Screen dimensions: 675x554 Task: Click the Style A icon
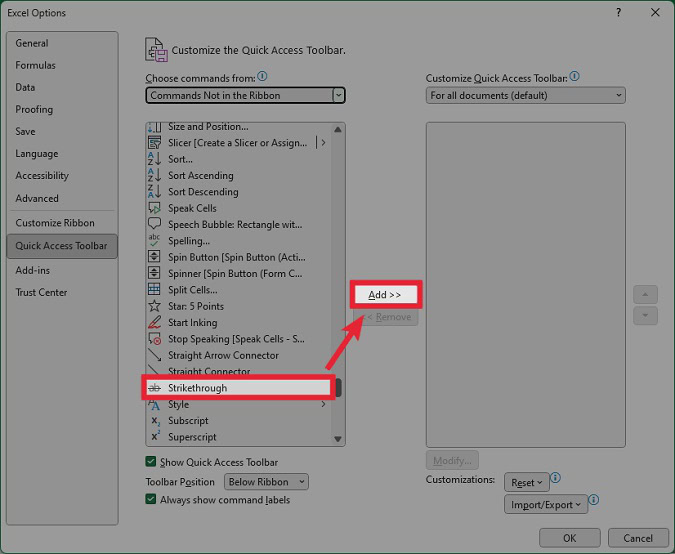tap(154, 404)
